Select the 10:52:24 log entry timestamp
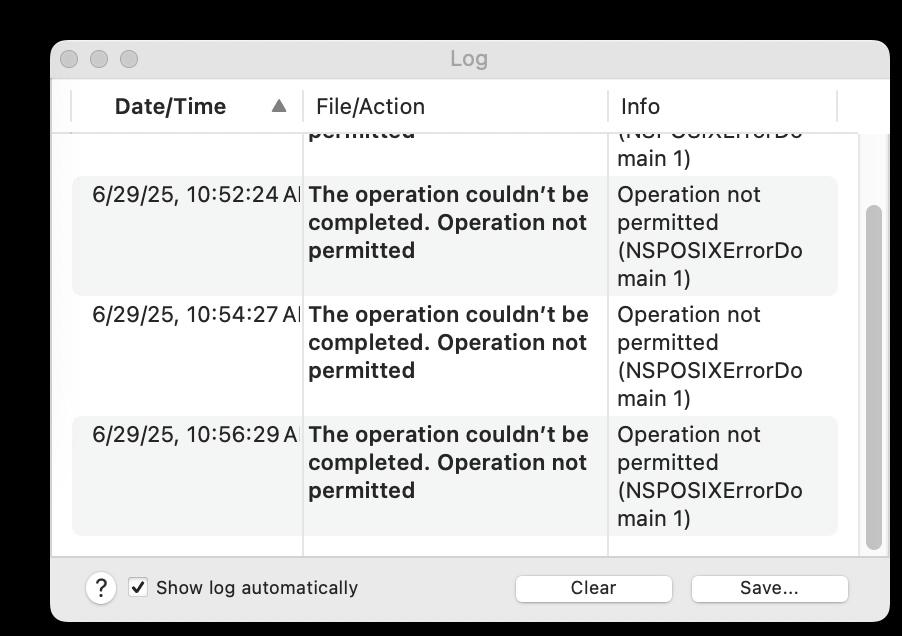The width and height of the screenshot is (902, 636). [196, 194]
